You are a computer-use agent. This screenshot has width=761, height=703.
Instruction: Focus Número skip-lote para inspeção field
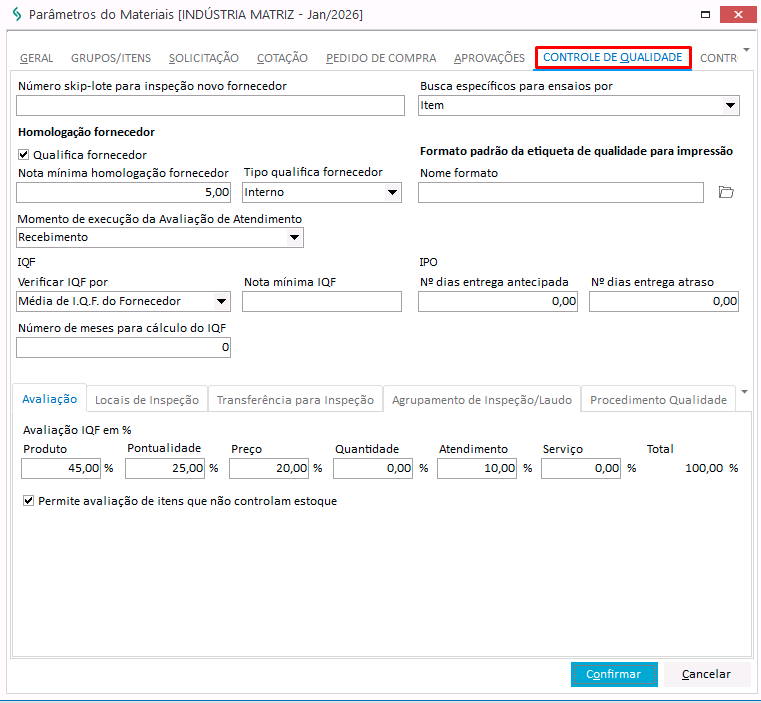pyautogui.click(x=210, y=105)
